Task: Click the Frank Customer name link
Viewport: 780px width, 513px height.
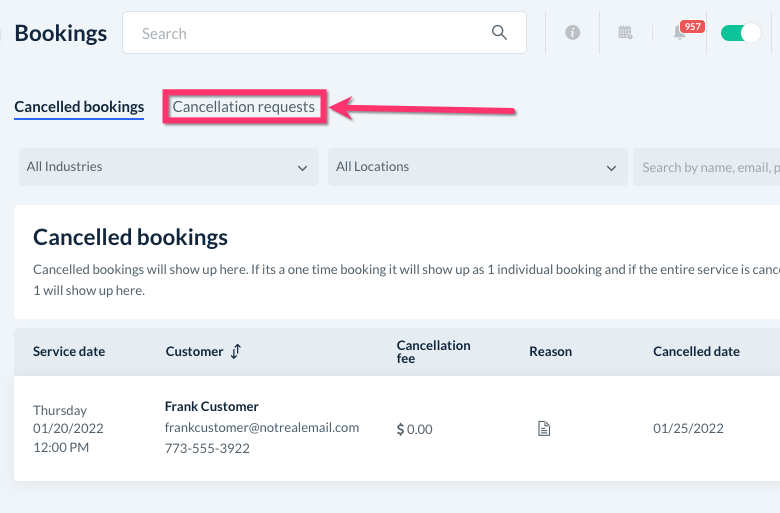Action: click(x=212, y=407)
